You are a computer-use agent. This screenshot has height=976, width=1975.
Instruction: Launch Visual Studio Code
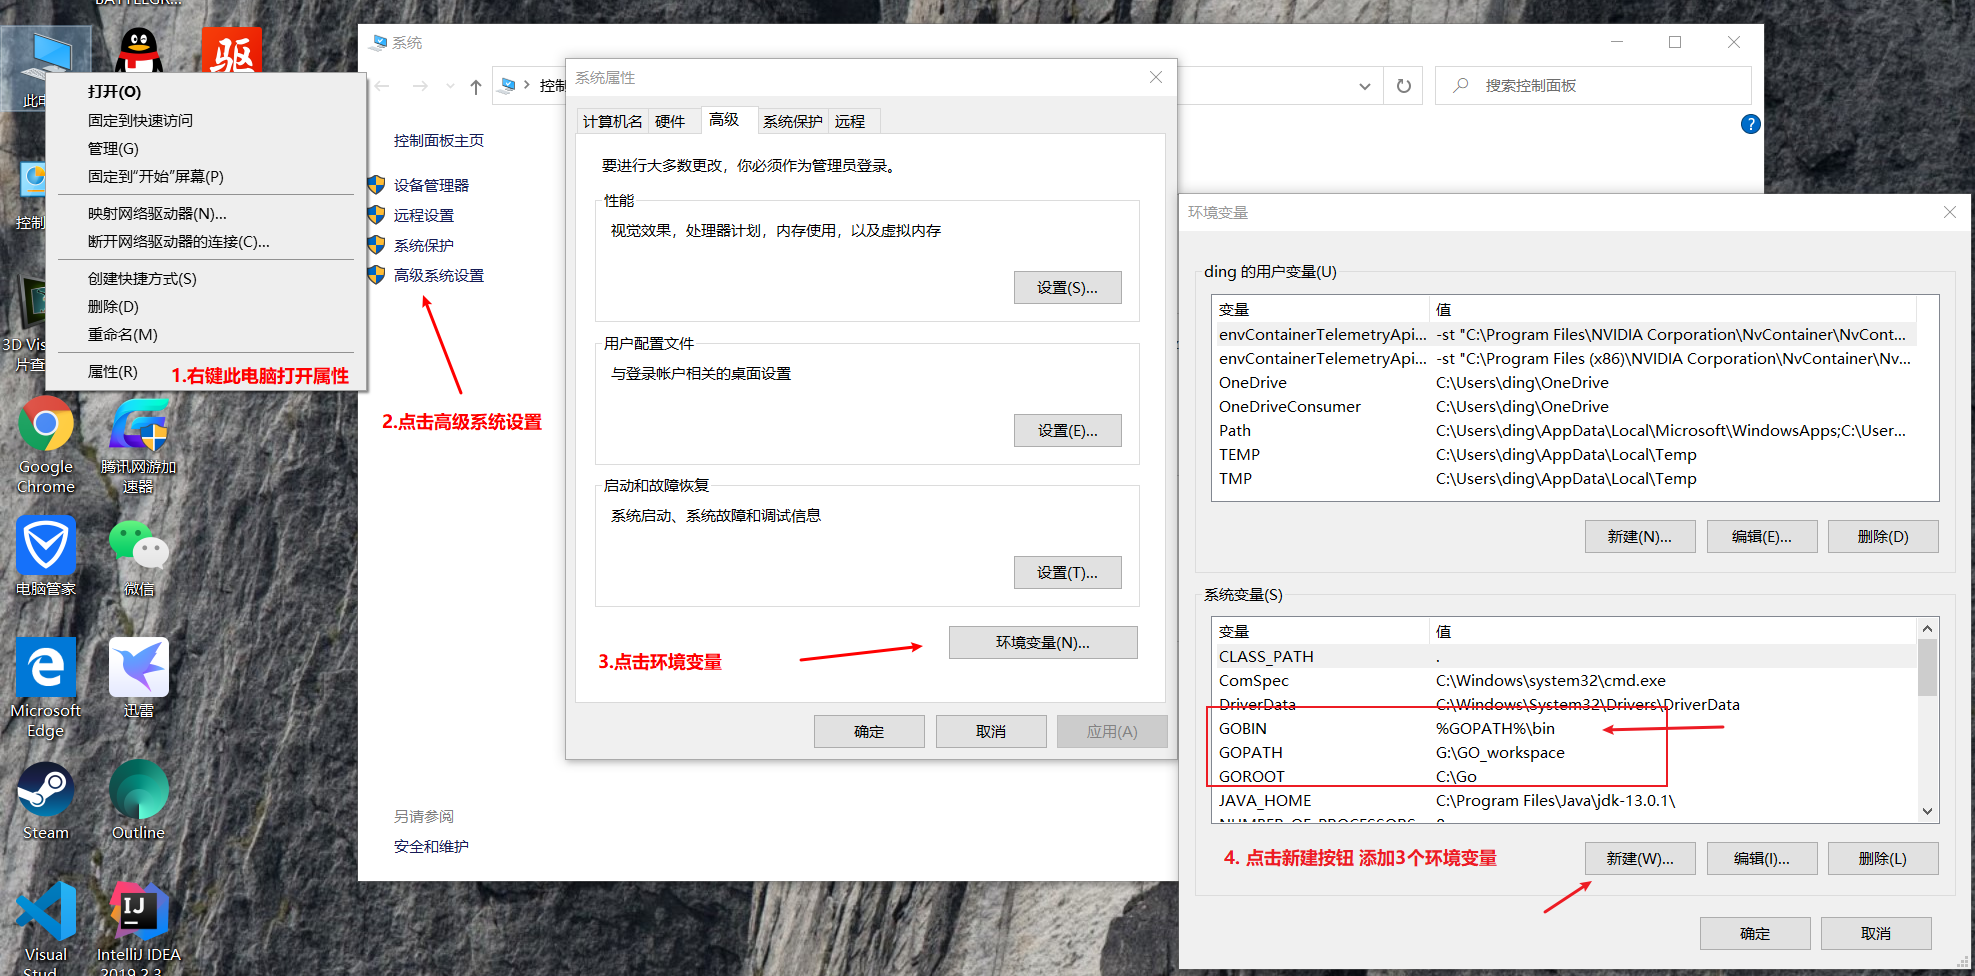click(45, 910)
